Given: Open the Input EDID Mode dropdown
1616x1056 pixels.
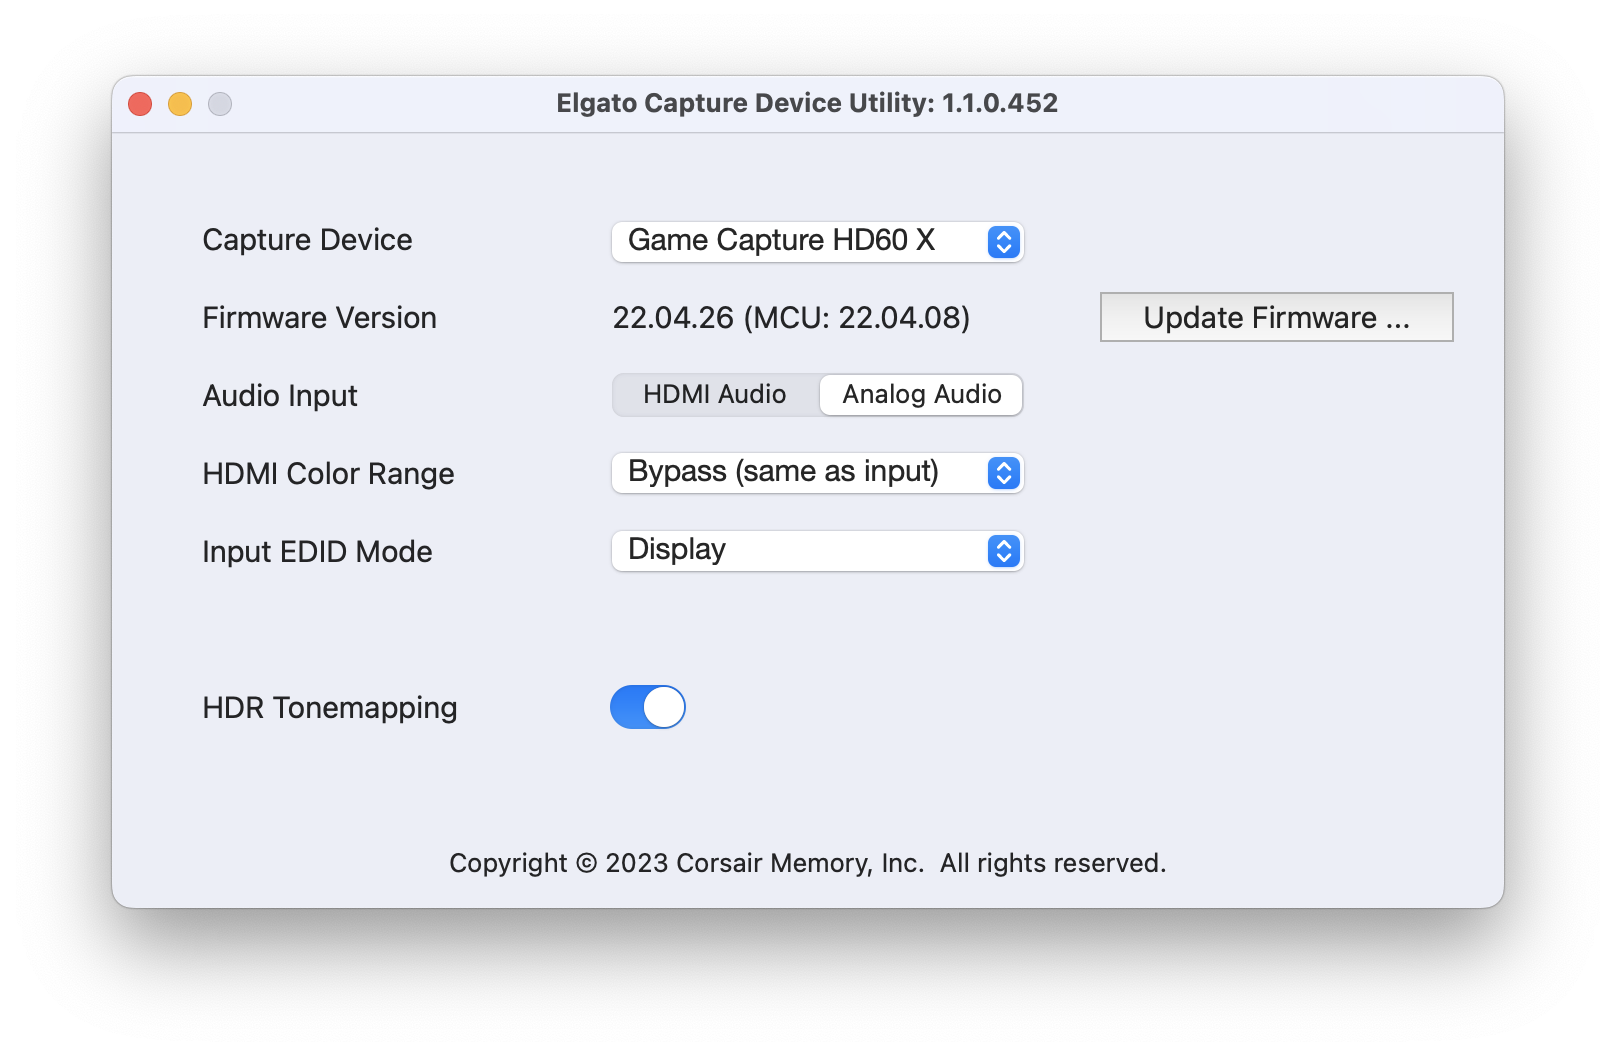Looking at the screenshot, I should 817,551.
